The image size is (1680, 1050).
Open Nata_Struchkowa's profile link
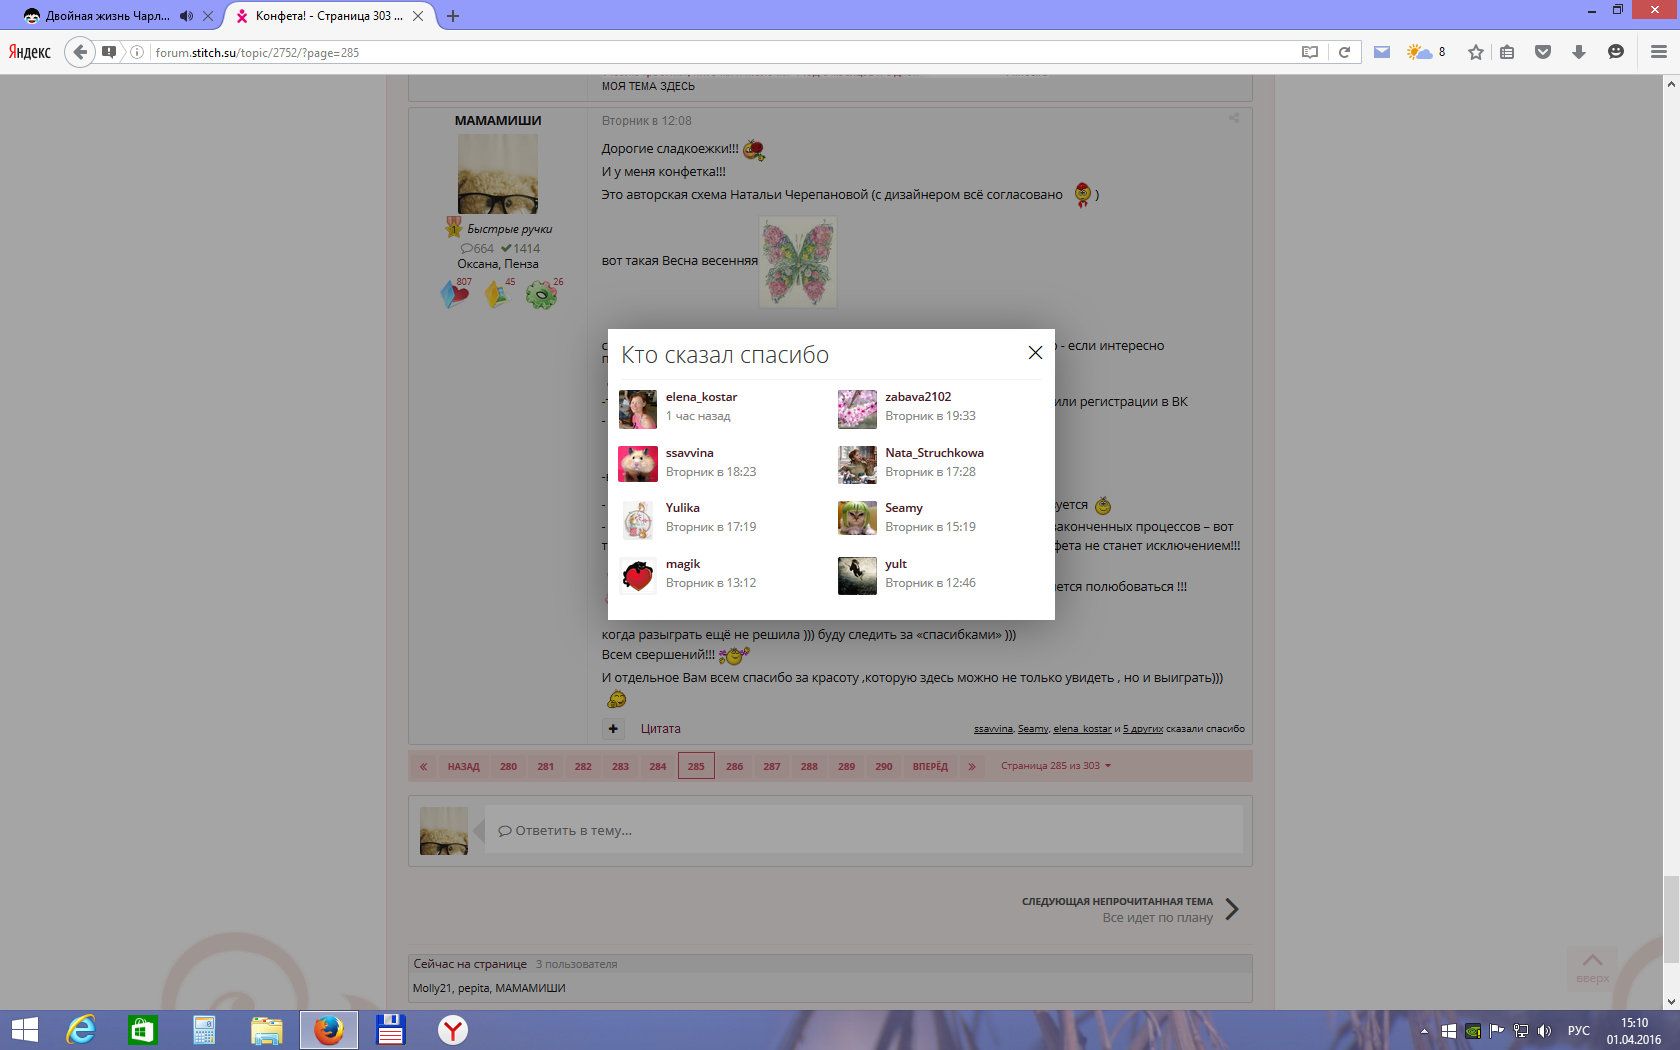[x=934, y=453]
